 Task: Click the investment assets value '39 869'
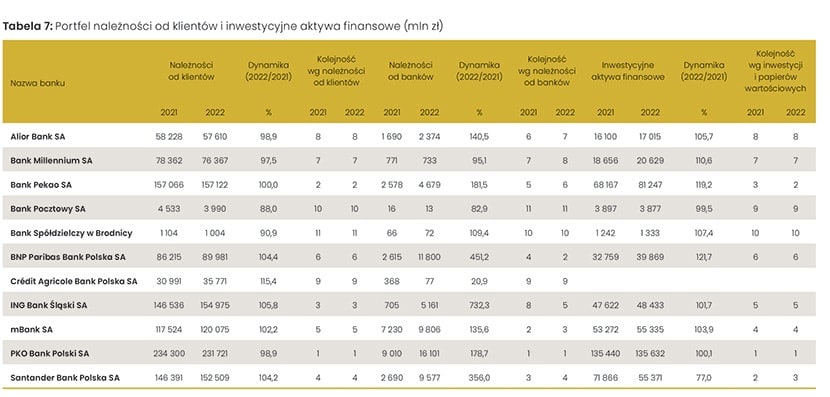tap(650, 257)
